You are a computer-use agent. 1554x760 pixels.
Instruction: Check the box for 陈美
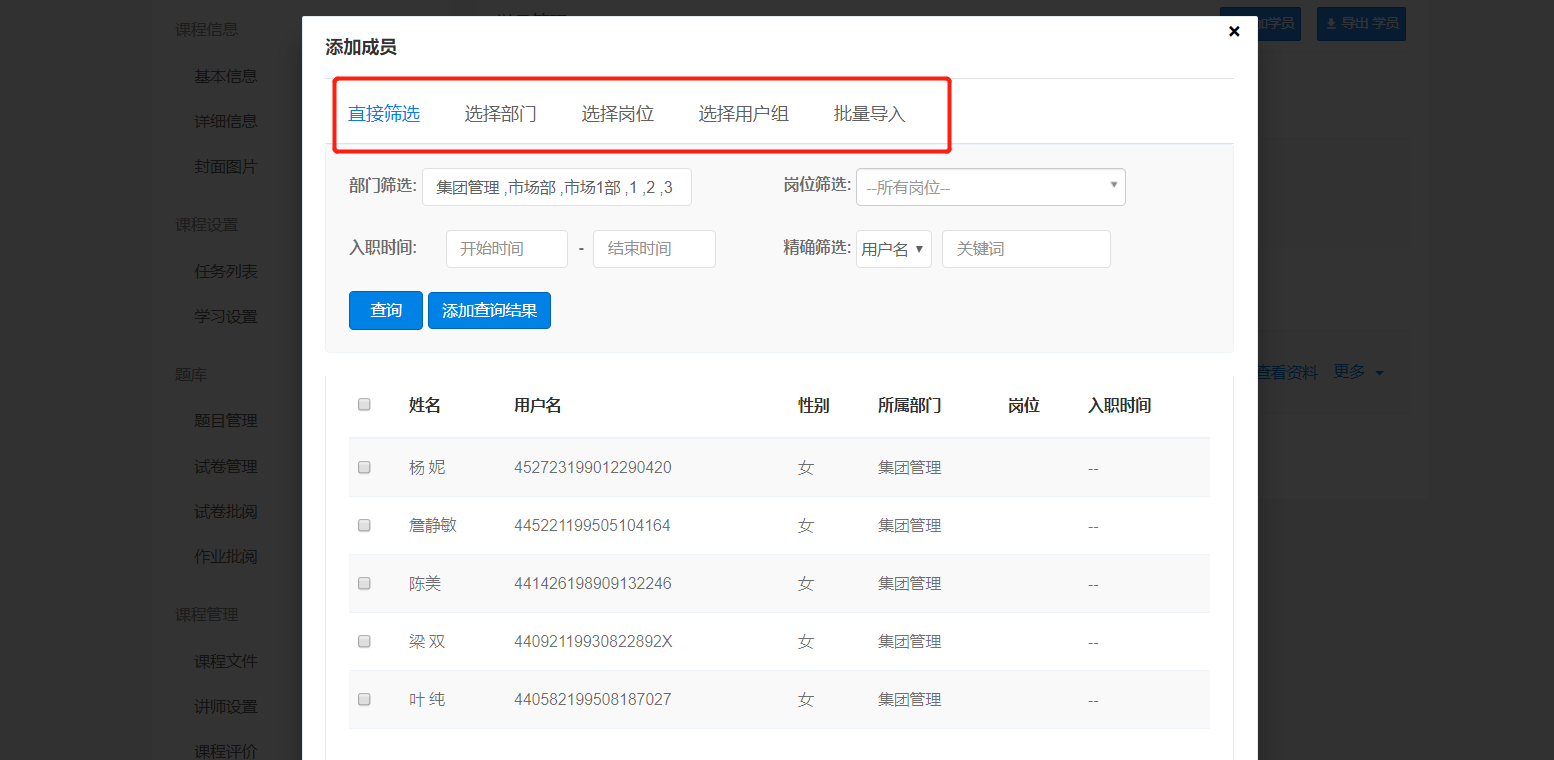tap(364, 583)
